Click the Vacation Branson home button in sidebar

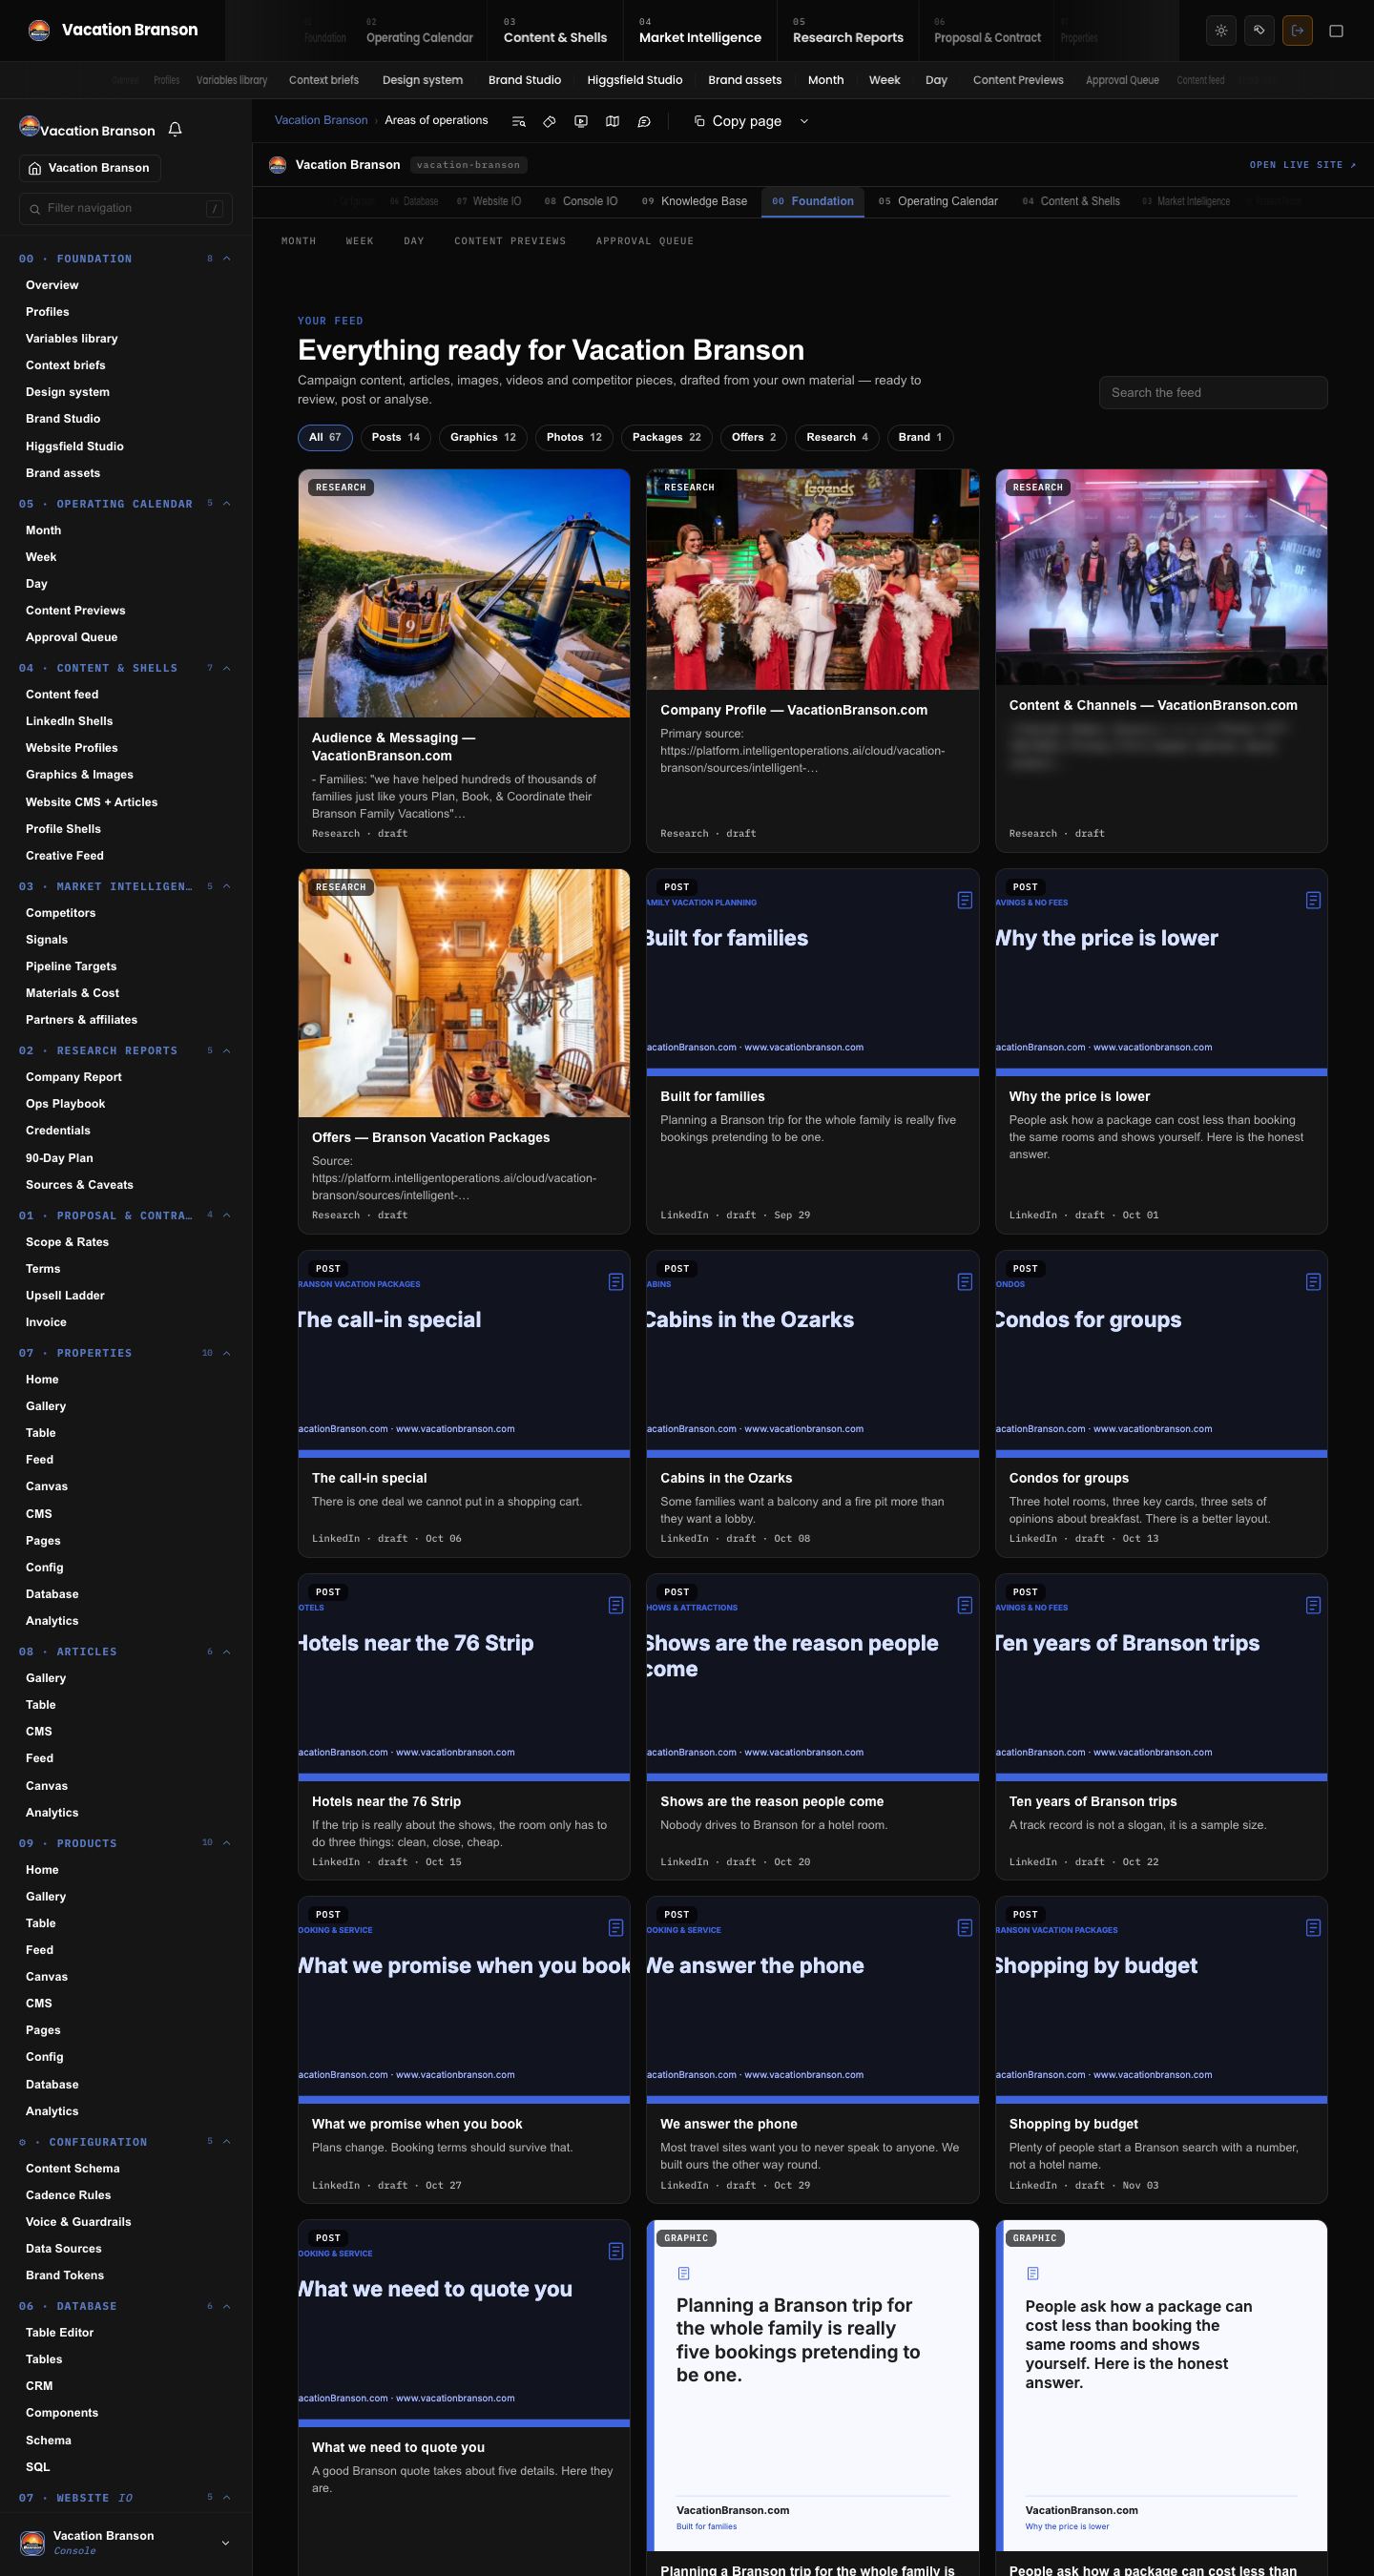90,168
